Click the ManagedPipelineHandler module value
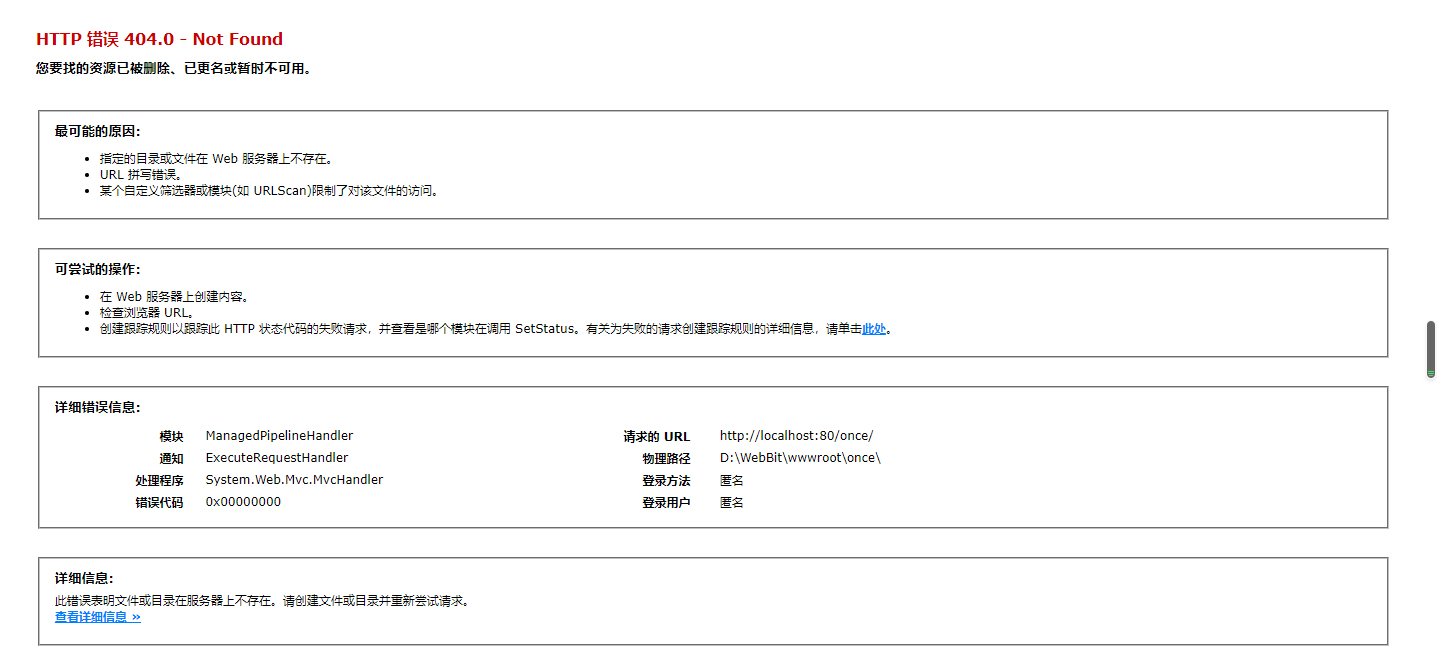The width and height of the screenshot is (1437, 661). tap(279, 436)
